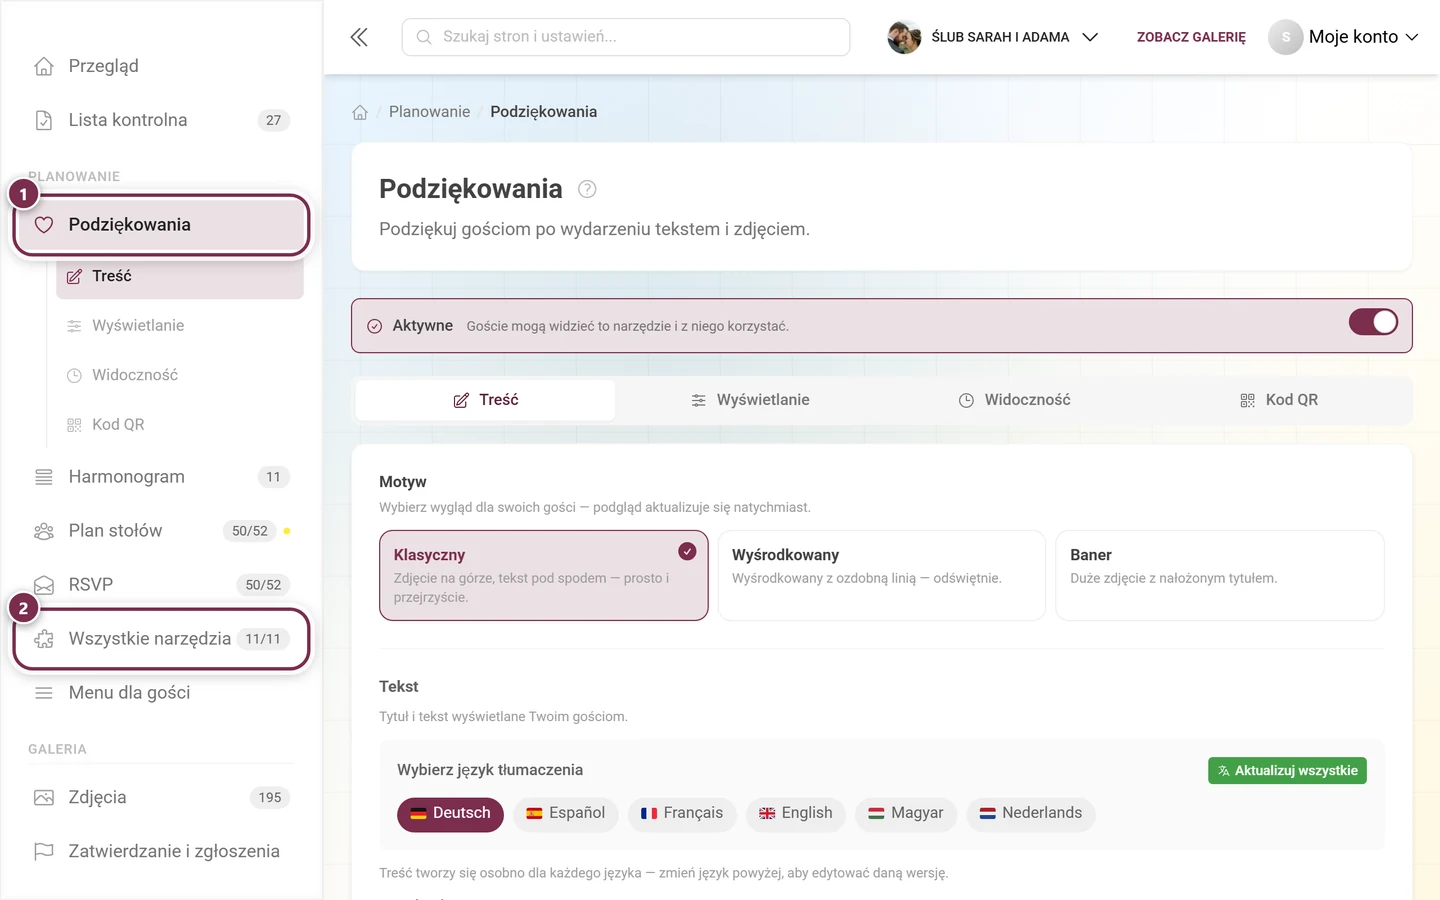Open Kod QR in sidebar submenu
Viewport: 1440px width, 900px height.
point(180,425)
